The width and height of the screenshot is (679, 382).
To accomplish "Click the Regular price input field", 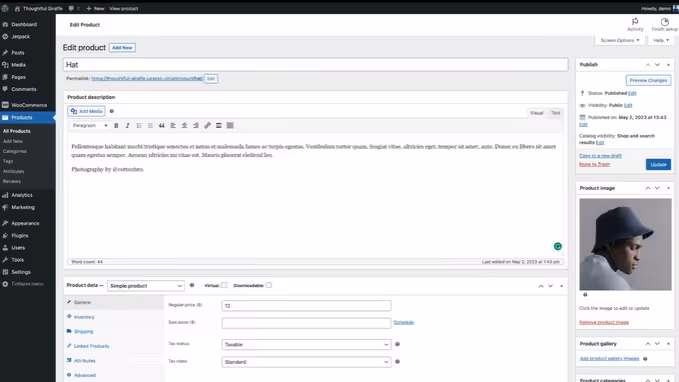I will click(x=306, y=306).
